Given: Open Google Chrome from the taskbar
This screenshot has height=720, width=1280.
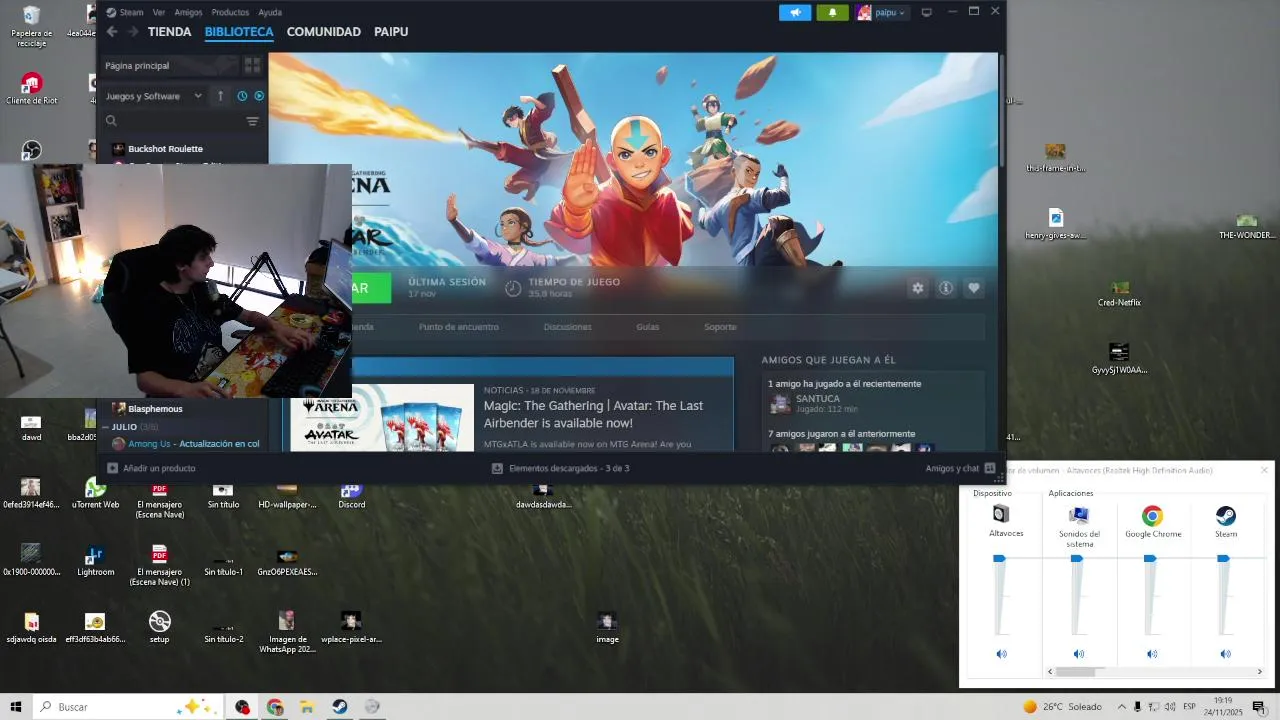Looking at the screenshot, I should 275,707.
